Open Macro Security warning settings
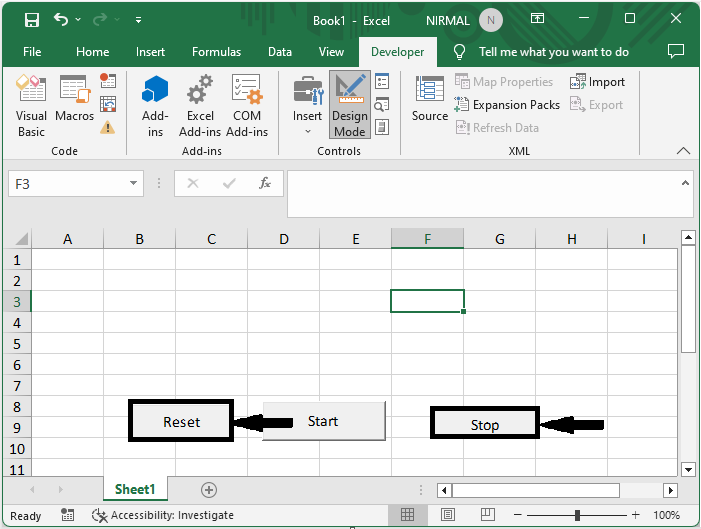Viewport: 701px width, 529px height. click(x=107, y=128)
